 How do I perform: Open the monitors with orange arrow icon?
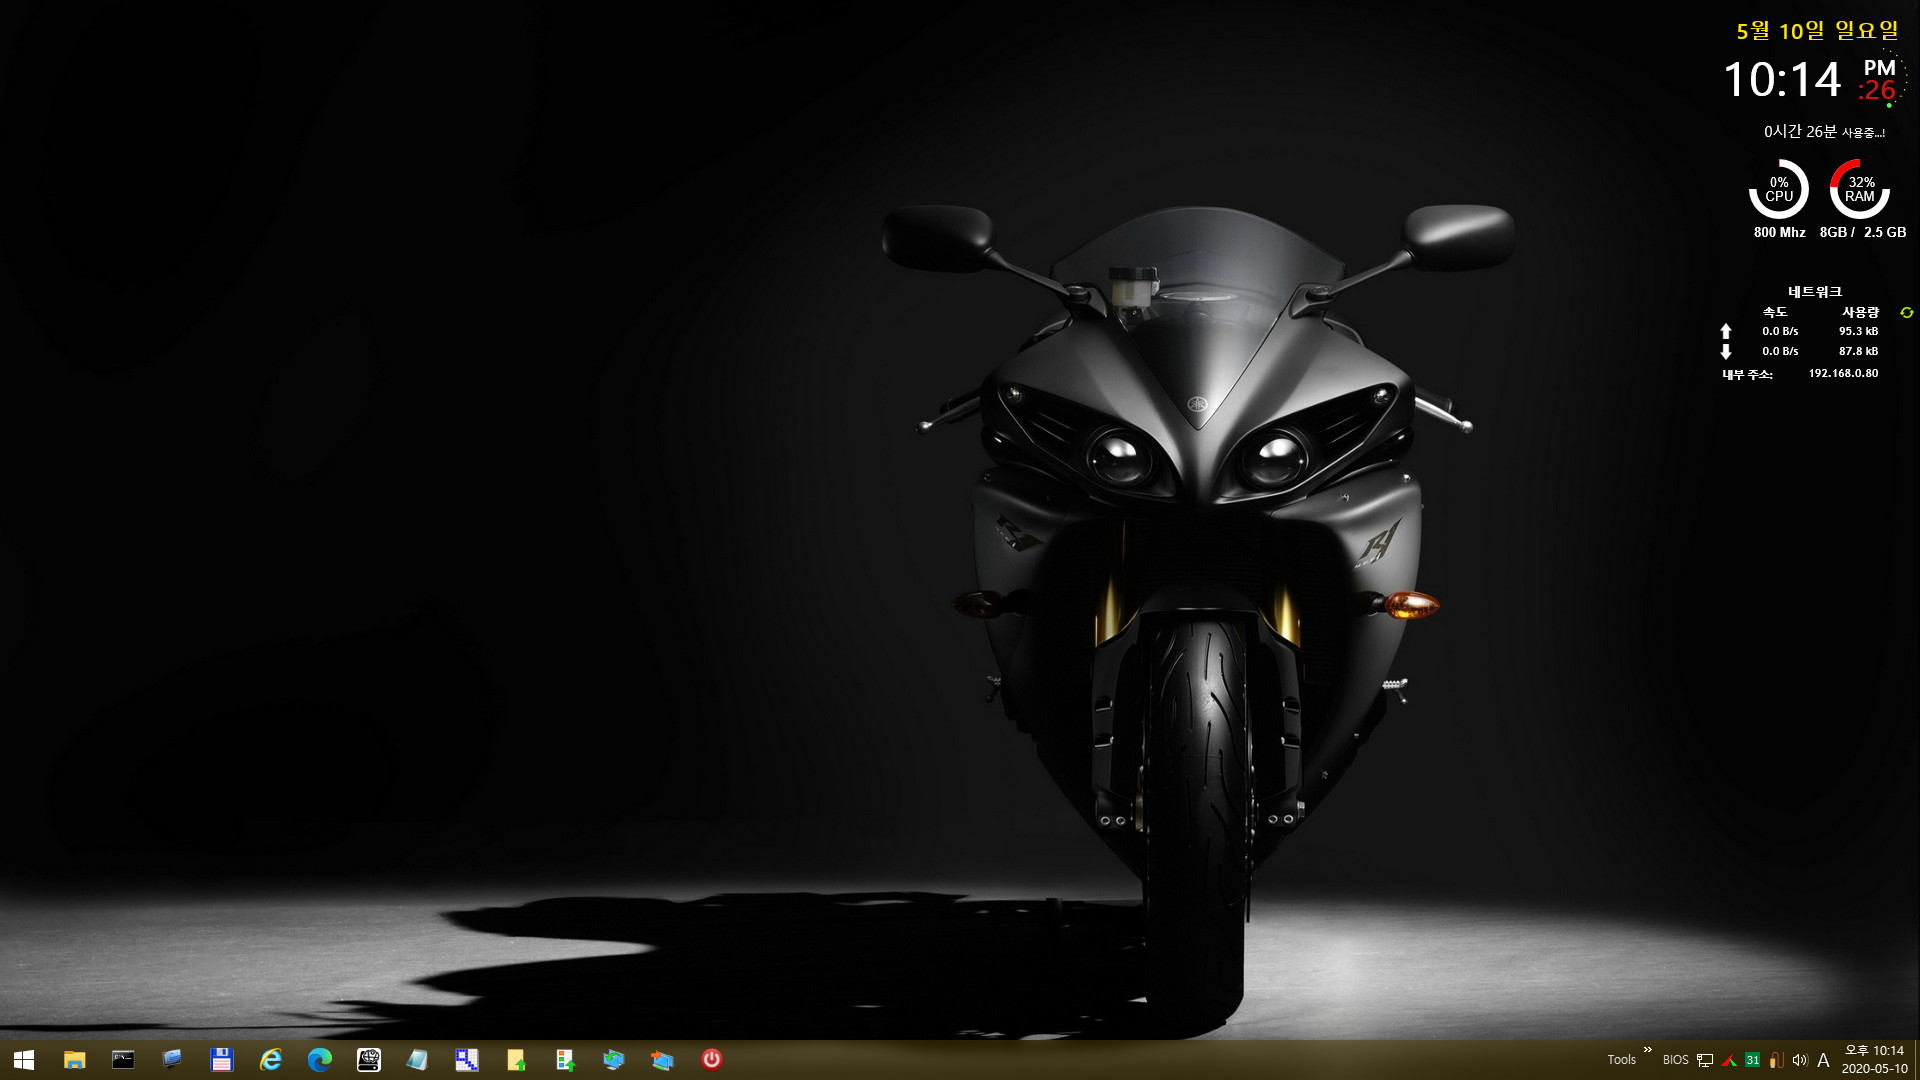[662, 1060]
